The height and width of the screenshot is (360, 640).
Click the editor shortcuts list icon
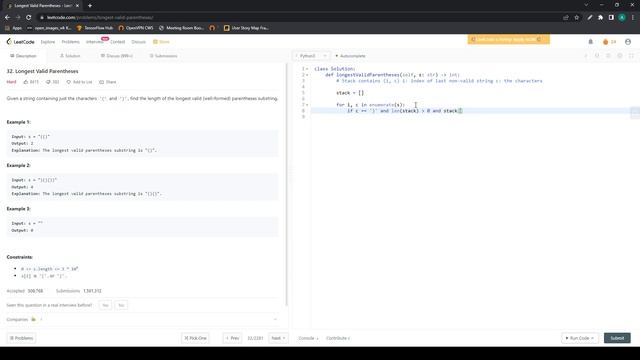(609, 56)
